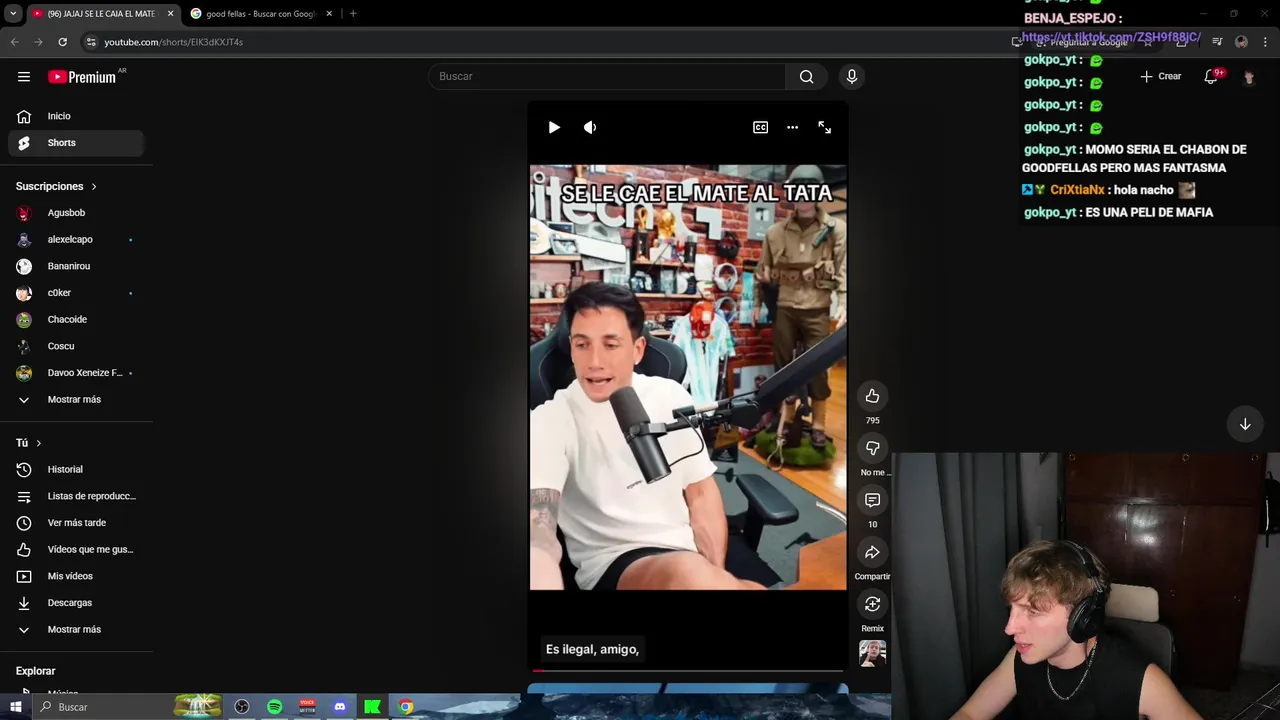Screen dimensions: 1280x720
Task: Enter fullscreen for the Short
Action: pos(825,128)
